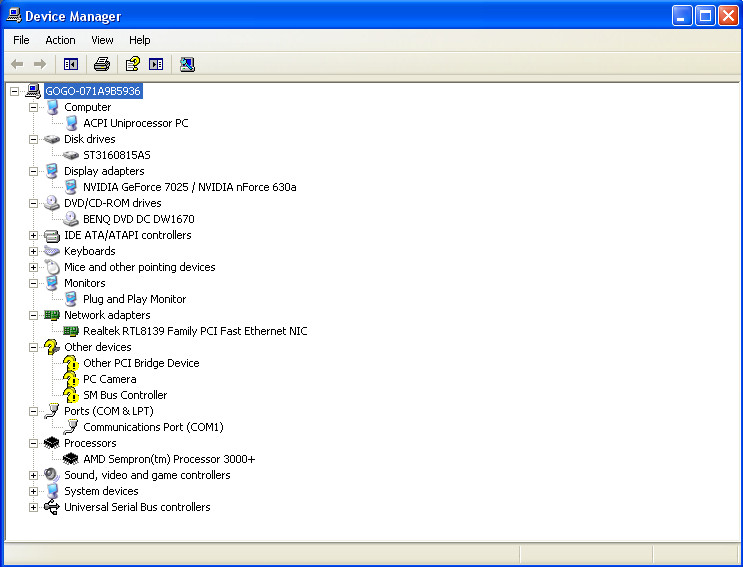The width and height of the screenshot is (743, 567).
Task: Open the Help menu
Action: click(139, 40)
